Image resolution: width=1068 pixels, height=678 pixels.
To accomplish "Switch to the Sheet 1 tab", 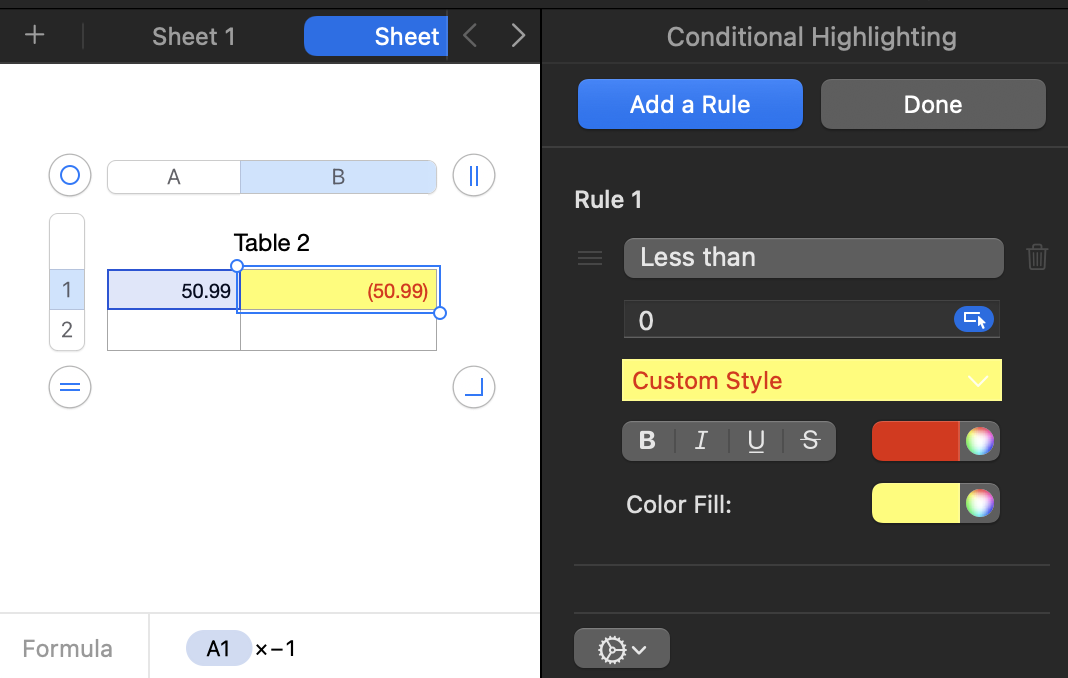I will (x=194, y=37).
